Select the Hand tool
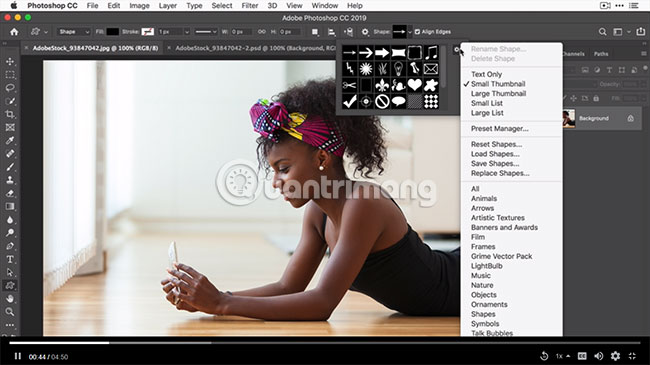650x365 pixels. pyautogui.click(x=10, y=299)
